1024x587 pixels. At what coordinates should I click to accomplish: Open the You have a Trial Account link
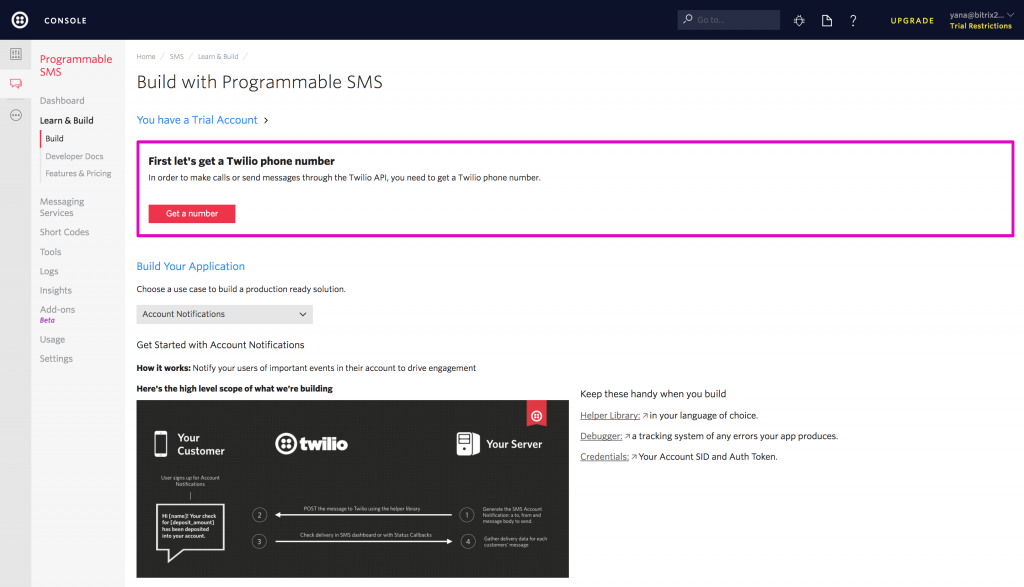197,120
